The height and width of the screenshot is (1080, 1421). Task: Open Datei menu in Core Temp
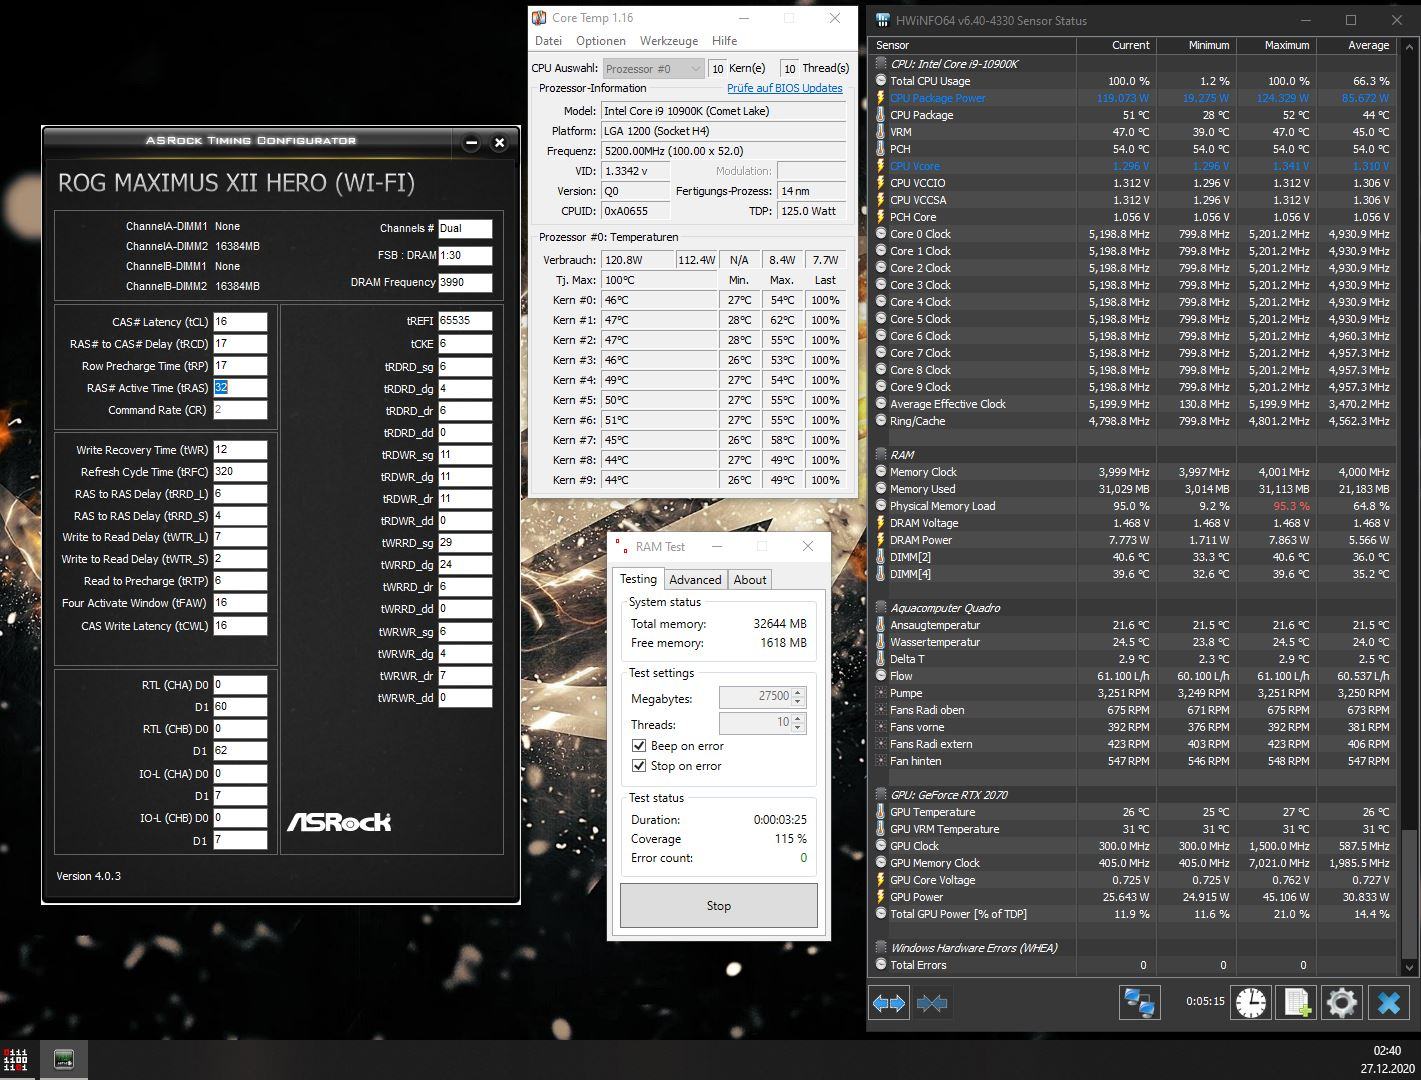click(x=549, y=41)
